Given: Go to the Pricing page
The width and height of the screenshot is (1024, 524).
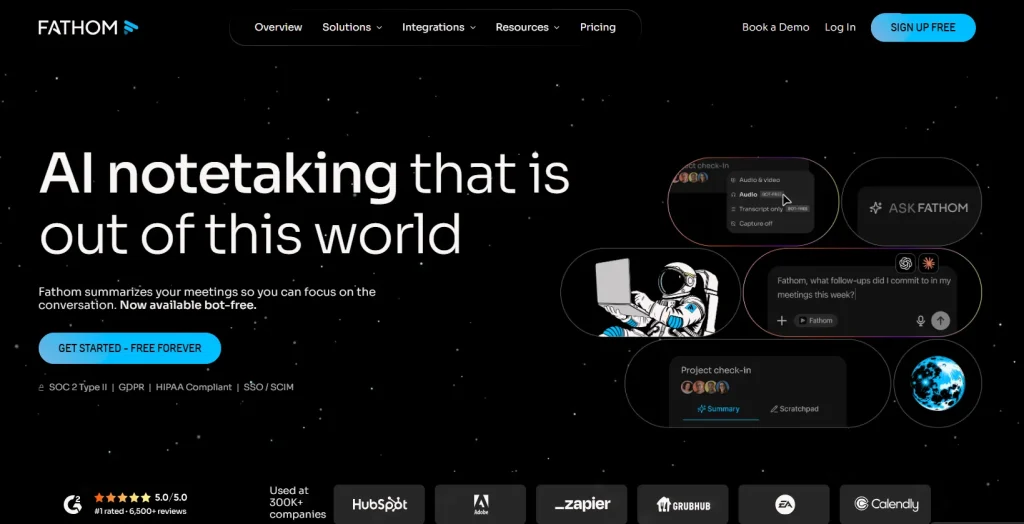Looking at the screenshot, I should click(598, 27).
